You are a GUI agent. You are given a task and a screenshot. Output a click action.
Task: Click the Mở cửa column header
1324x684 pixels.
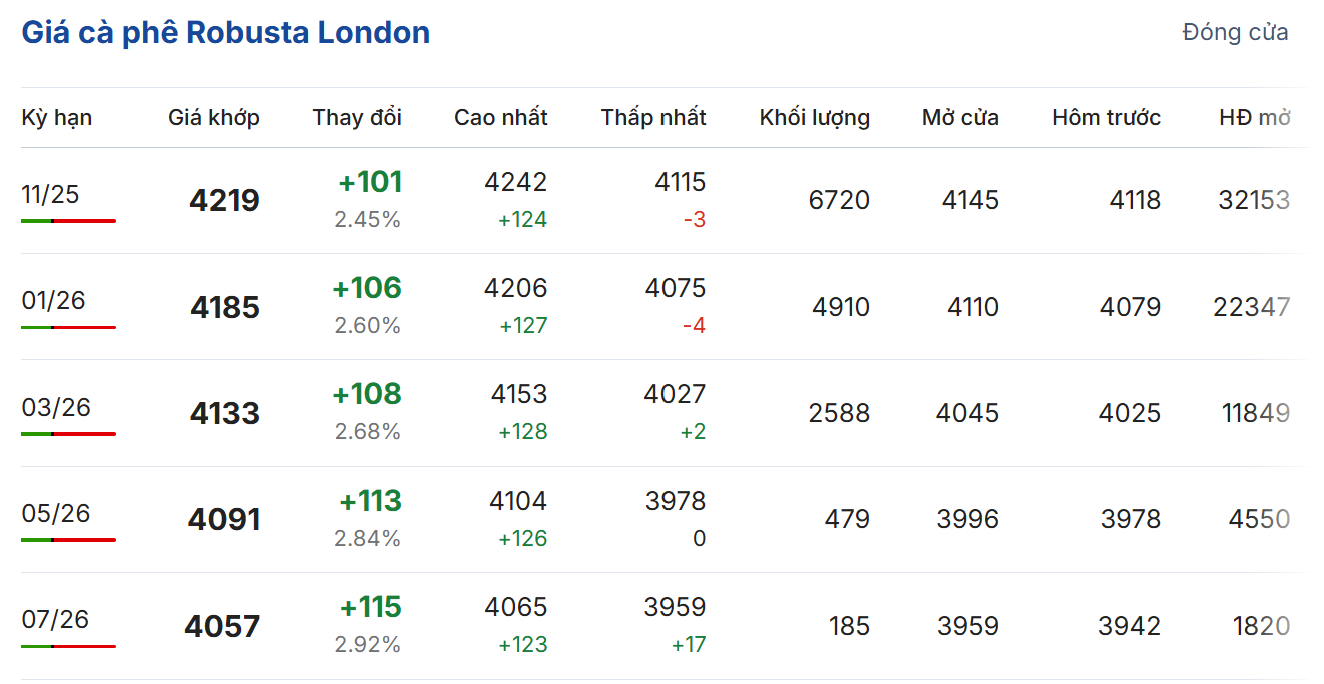coord(960,118)
